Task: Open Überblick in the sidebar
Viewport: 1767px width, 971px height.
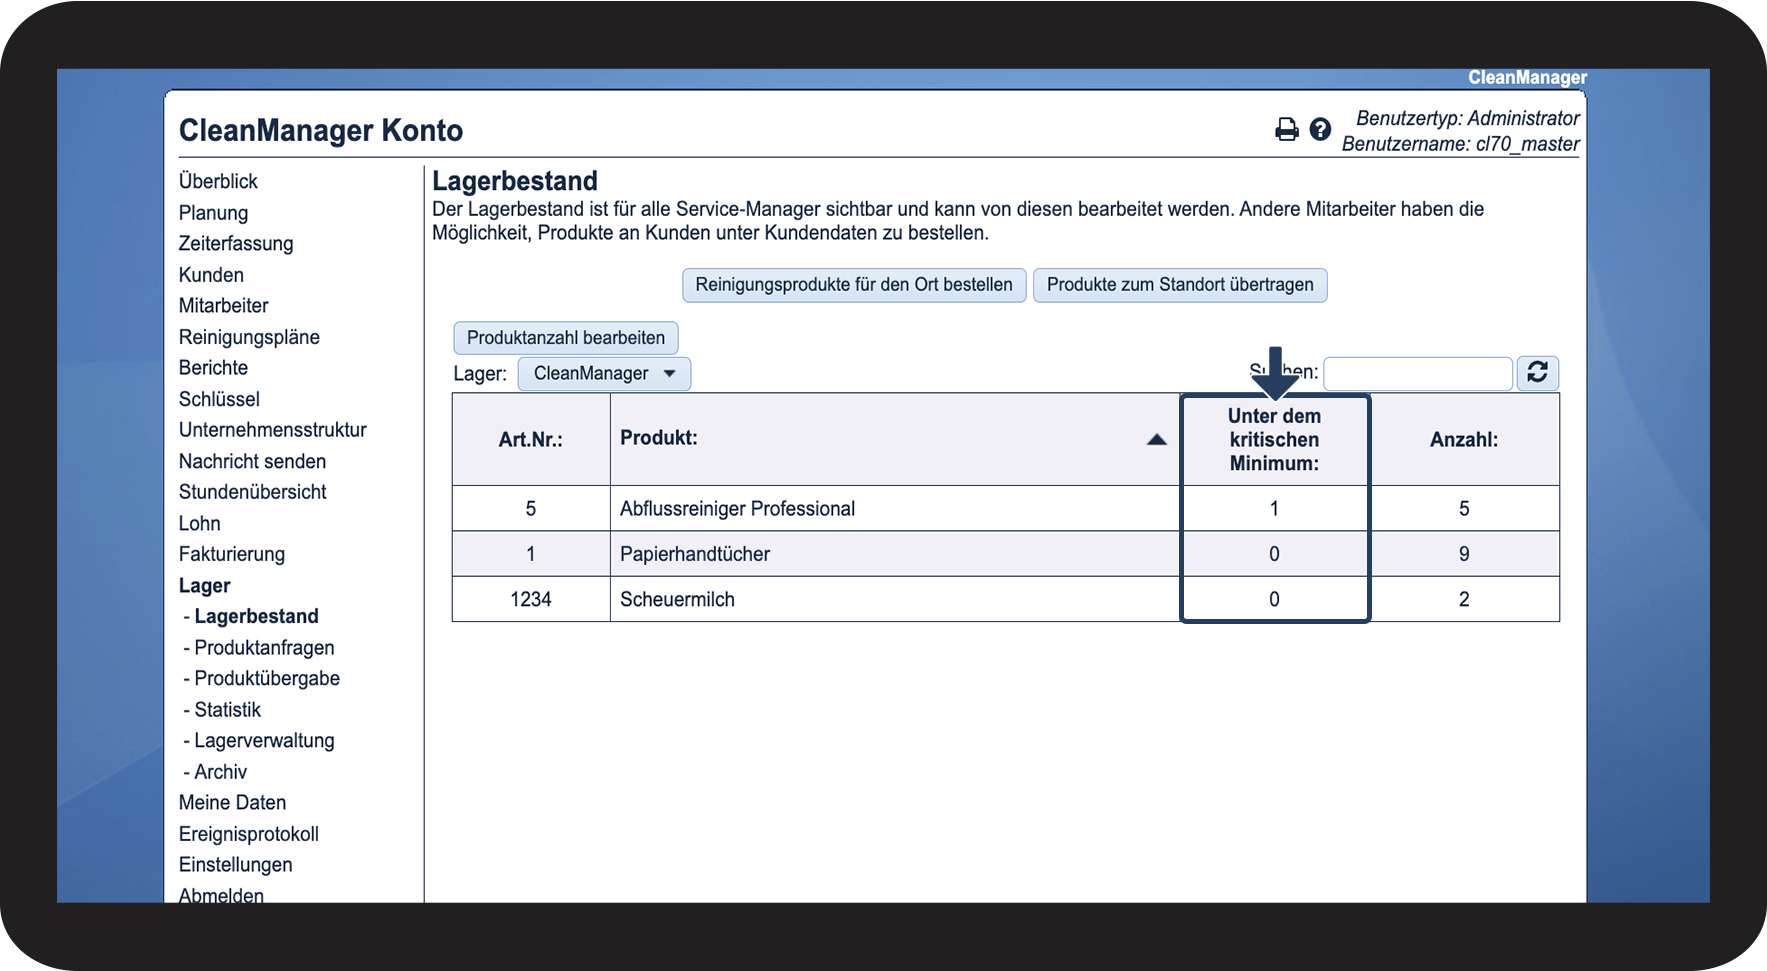Action: click(218, 181)
